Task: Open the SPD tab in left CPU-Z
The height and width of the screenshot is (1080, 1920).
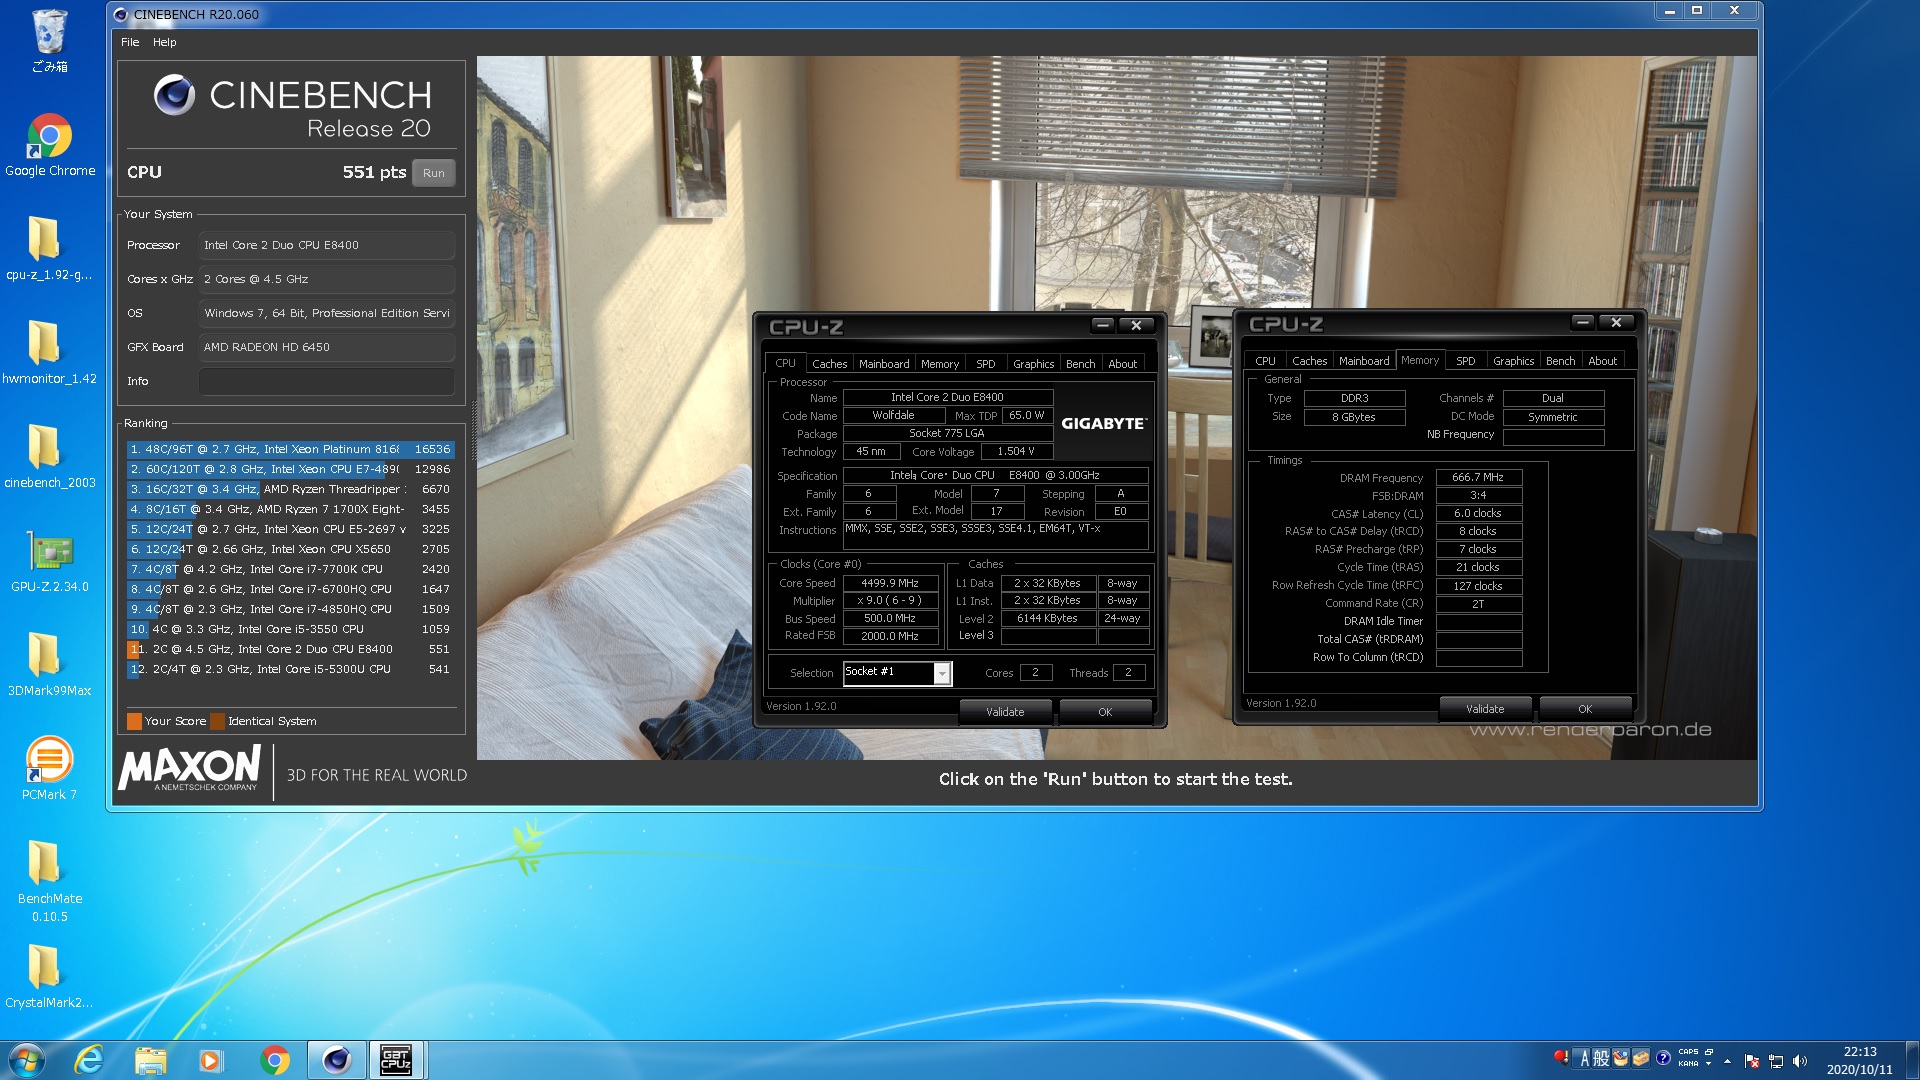Action: tap(985, 364)
